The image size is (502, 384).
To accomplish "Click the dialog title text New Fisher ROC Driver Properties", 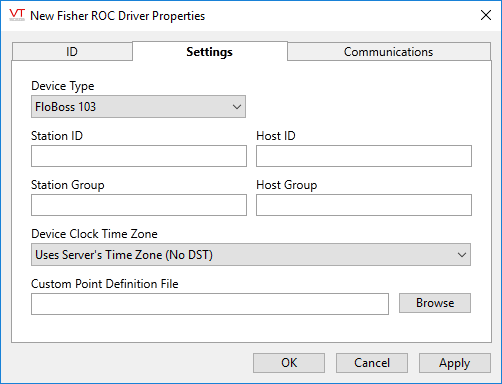I will pos(117,16).
